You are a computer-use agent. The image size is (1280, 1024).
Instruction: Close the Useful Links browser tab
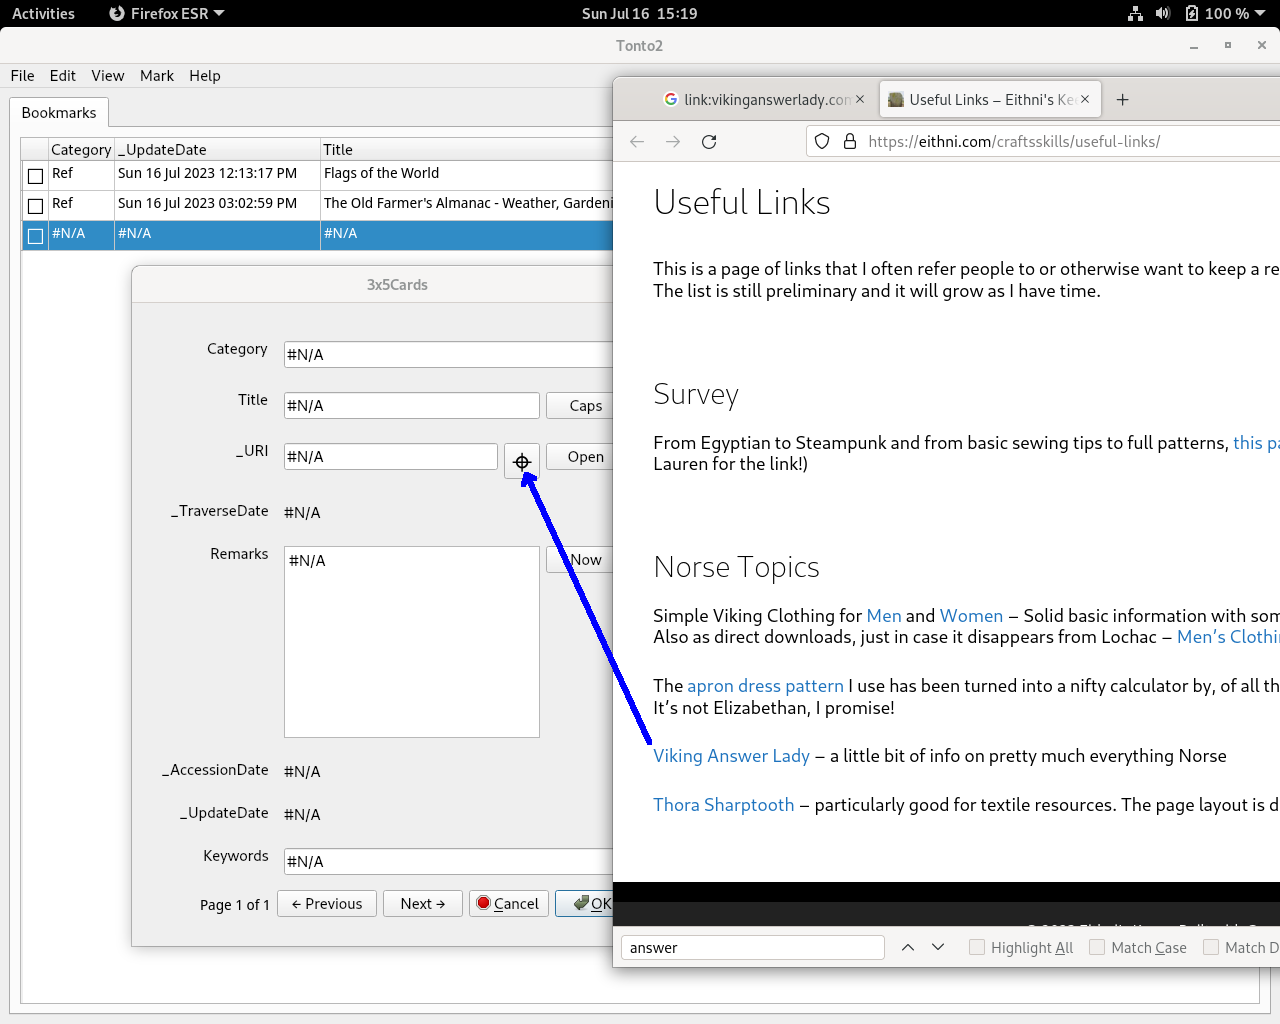tap(1085, 100)
